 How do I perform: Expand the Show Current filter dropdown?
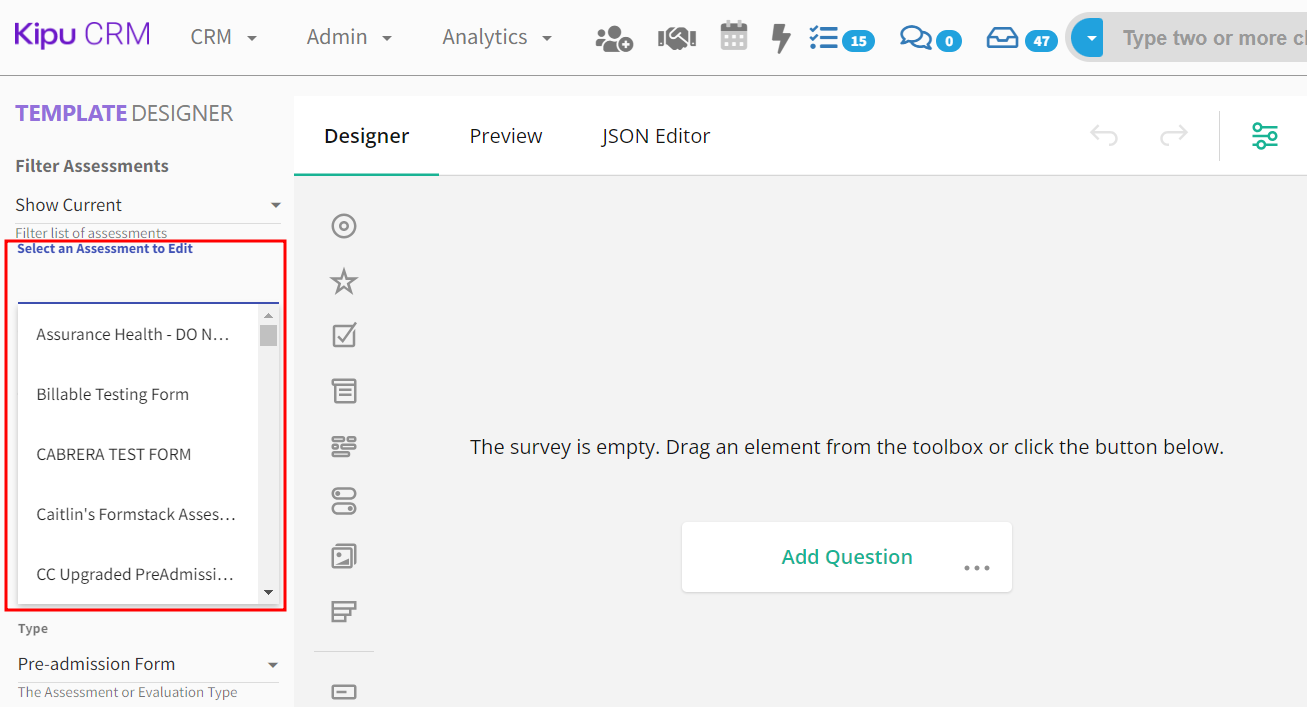pos(147,205)
